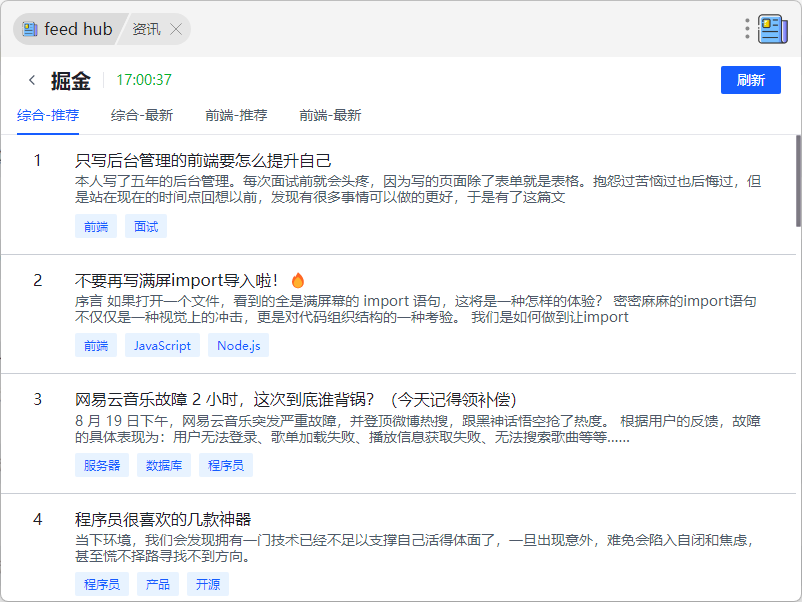
Task: Click the 17:00:37 timestamp
Action: pyautogui.click(x=144, y=80)
